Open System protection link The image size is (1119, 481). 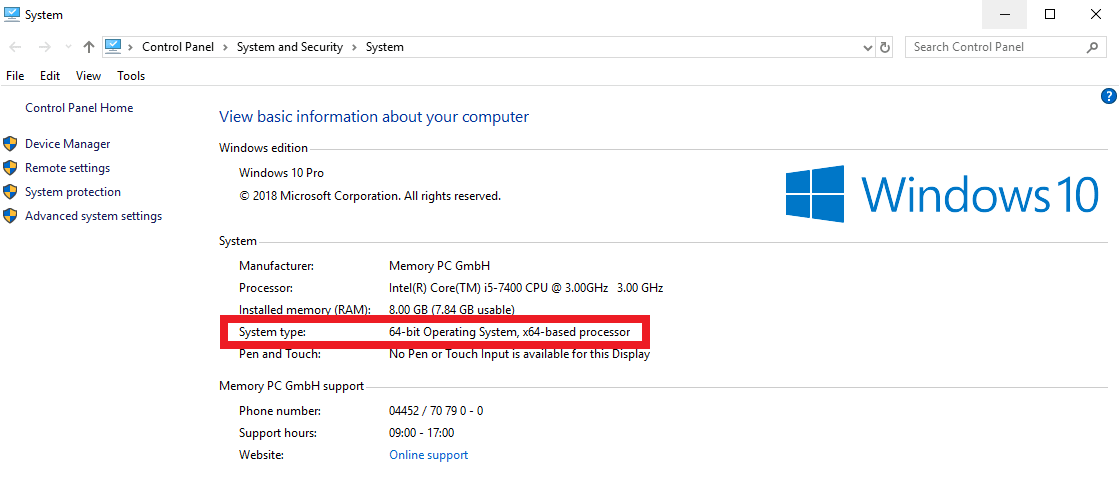pyautogui.click(x=73, y=192)
